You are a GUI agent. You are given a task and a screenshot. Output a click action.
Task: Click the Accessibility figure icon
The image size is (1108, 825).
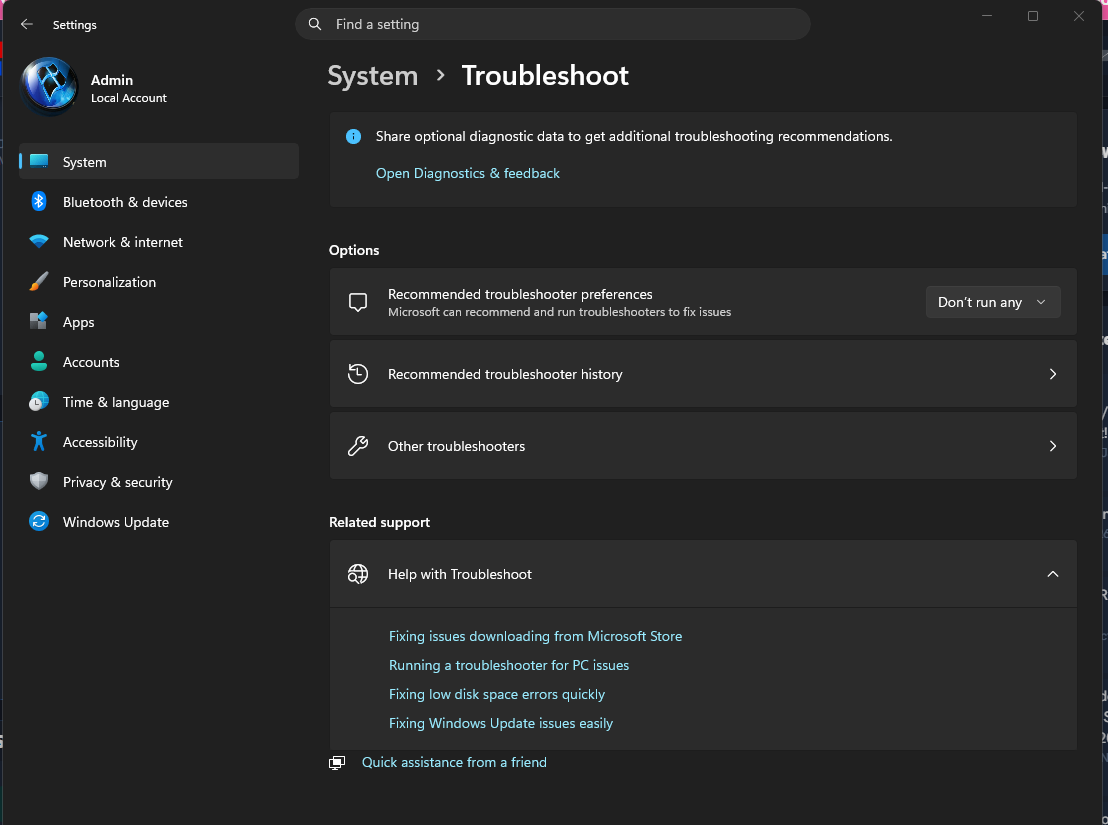pyautogui.click(x=39, y=441)
